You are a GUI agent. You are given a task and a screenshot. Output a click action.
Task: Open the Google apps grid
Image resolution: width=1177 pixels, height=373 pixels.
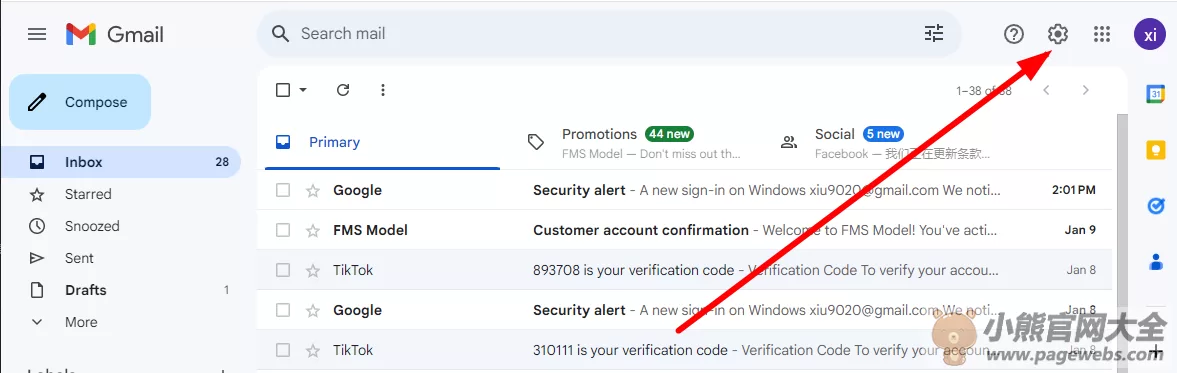[1101, 34]
